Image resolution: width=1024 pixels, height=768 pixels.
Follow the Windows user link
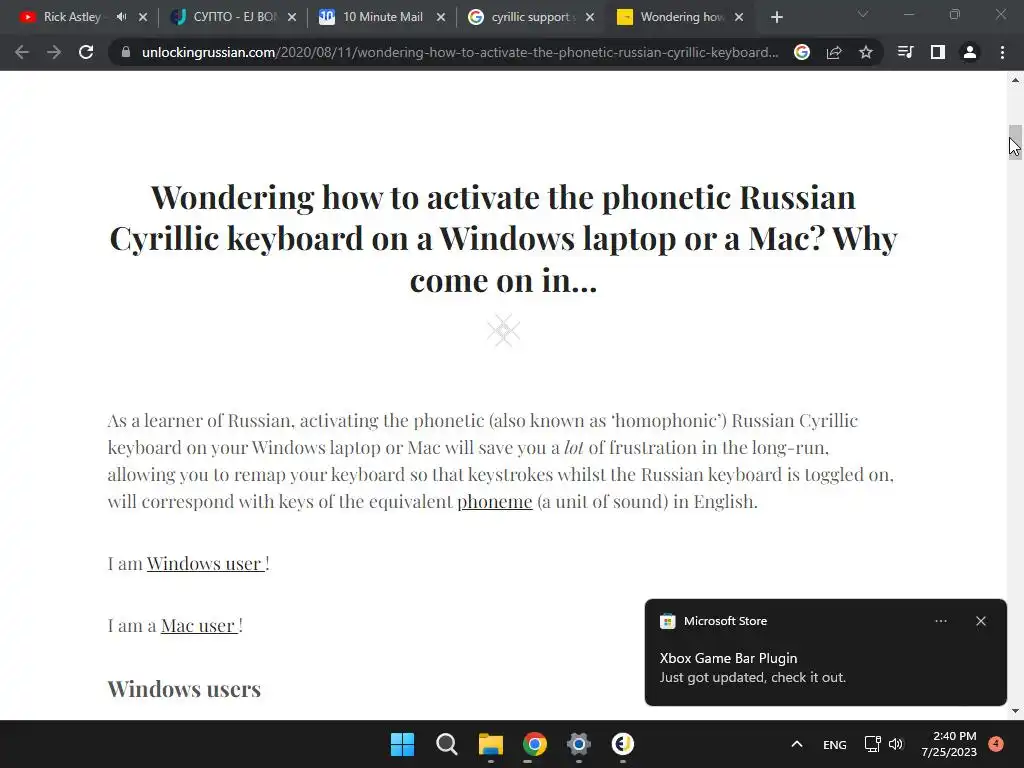coord(206,564)
